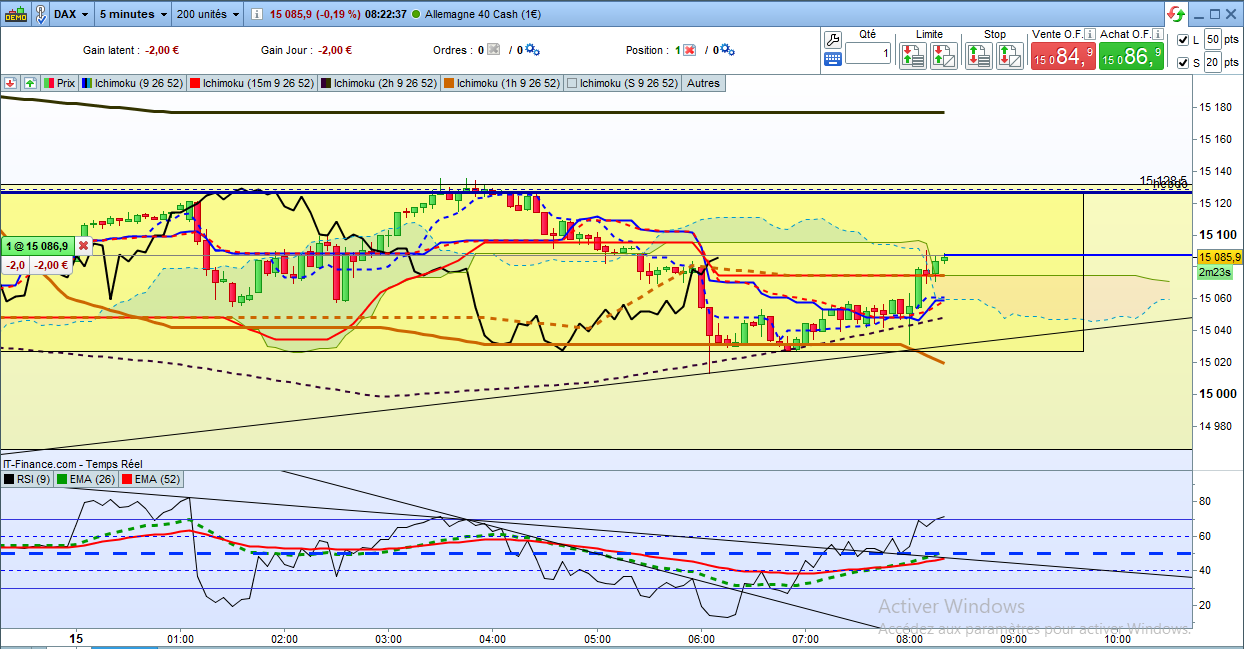Click EMA (26) green legend color box

point(61,480)
